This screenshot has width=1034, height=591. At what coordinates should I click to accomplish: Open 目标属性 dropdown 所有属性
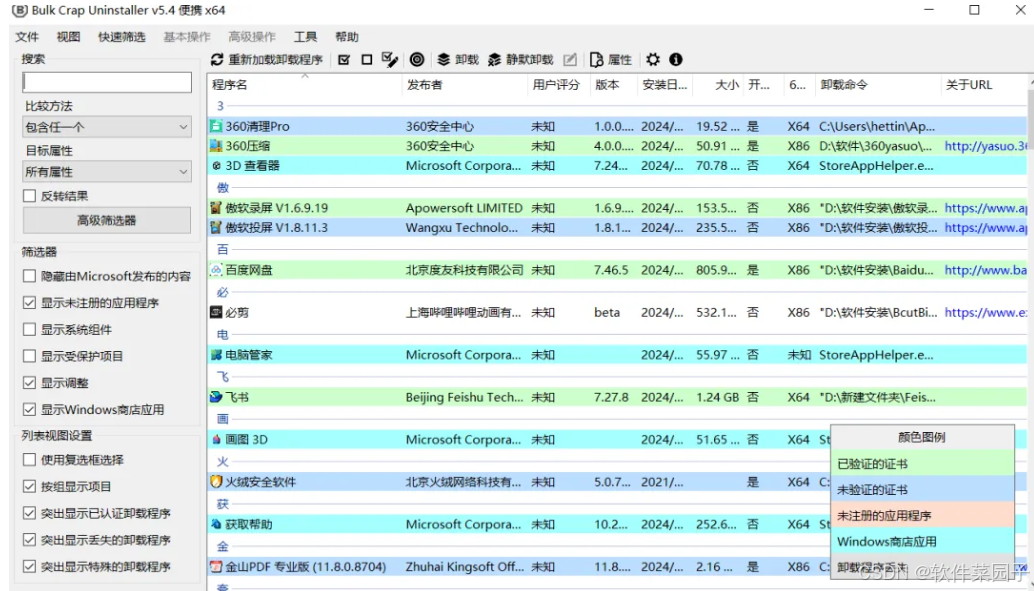coord(107,171)
